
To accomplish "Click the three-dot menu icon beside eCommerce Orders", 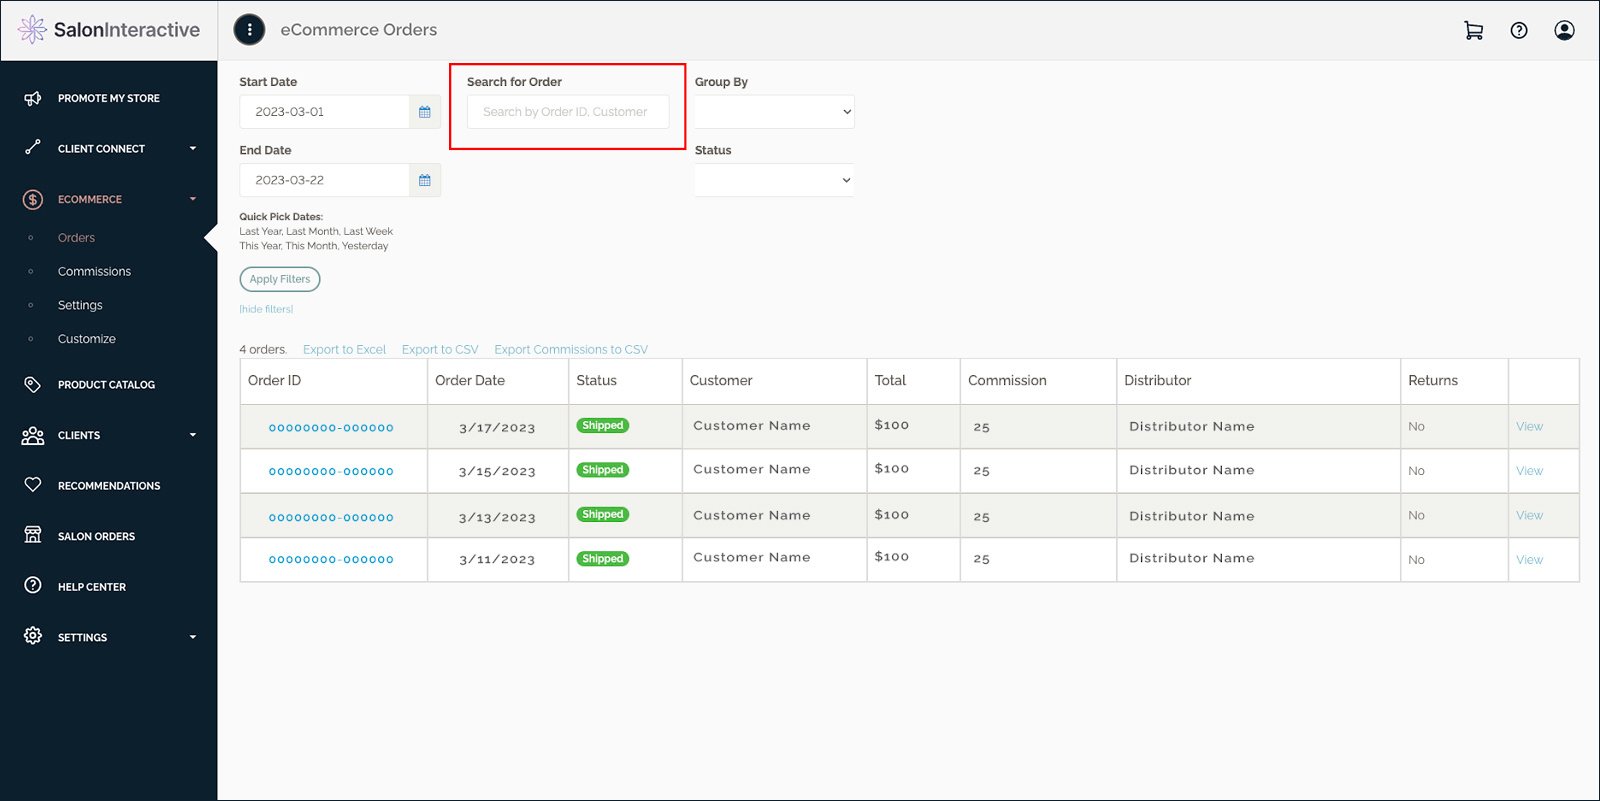I will [x=249, y=30].
